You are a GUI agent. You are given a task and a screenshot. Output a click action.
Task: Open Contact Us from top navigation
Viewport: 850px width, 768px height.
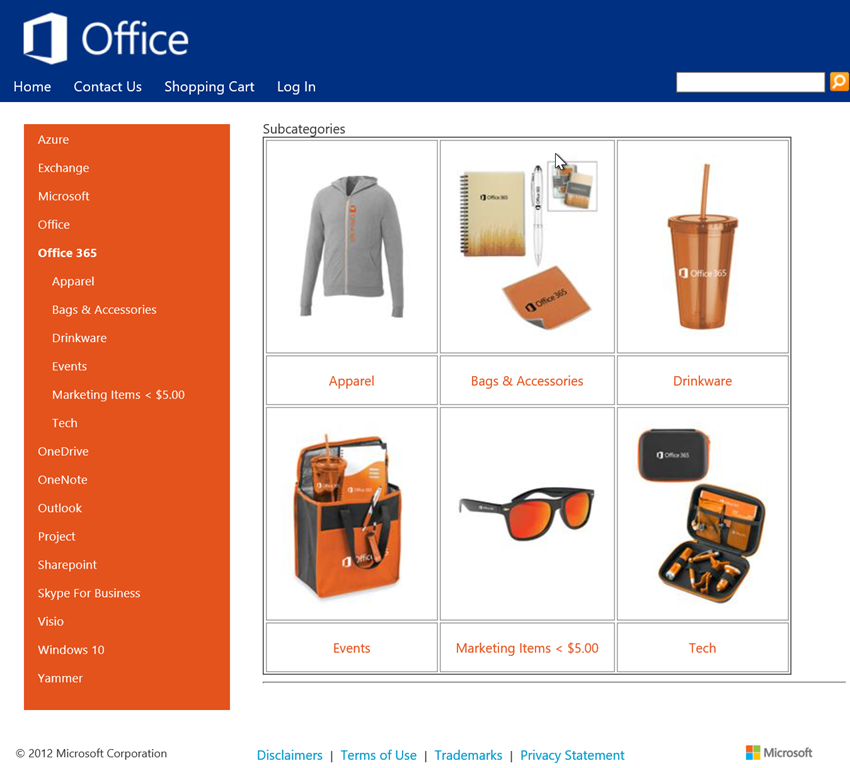tap(107, 87)
